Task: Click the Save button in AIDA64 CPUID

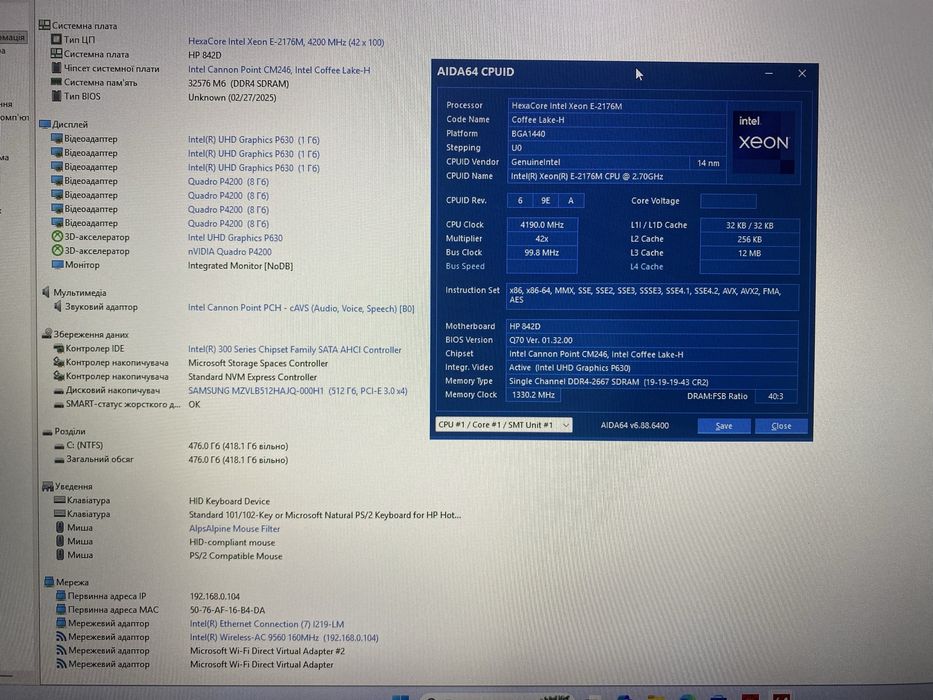Action: [x=724, y=426]
